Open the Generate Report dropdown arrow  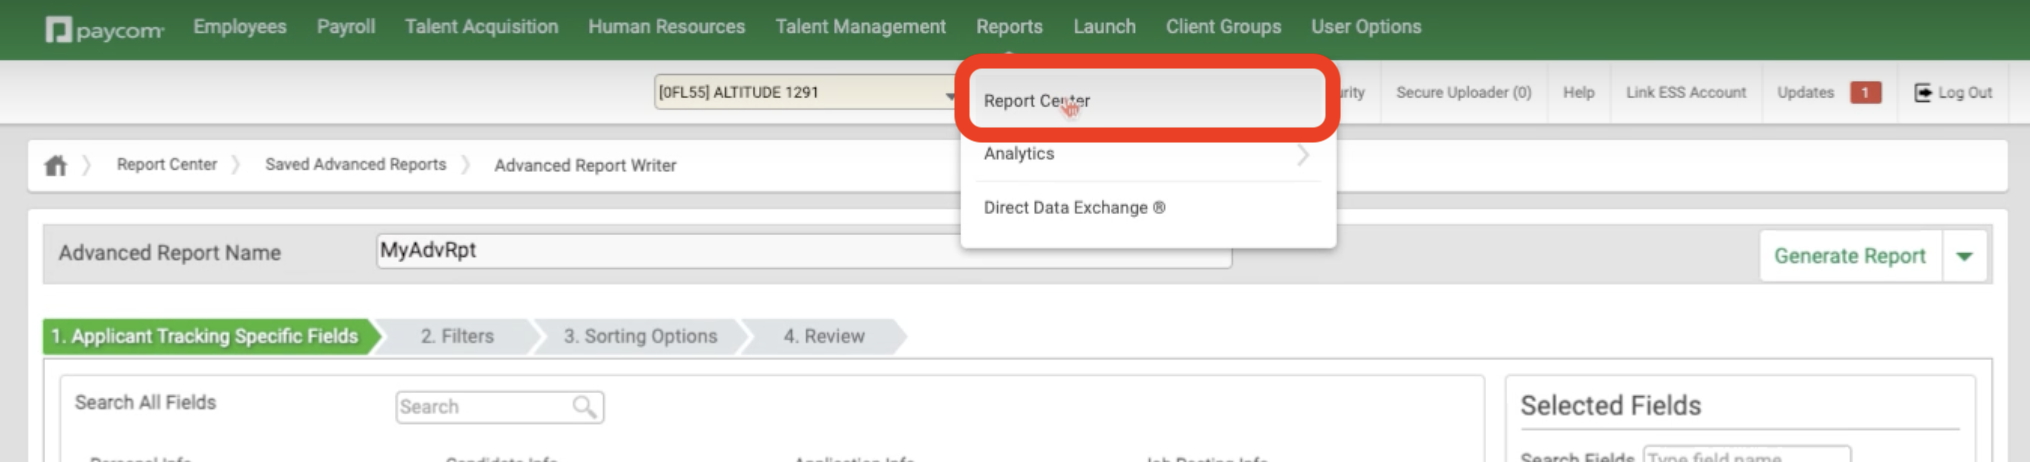point(1965,256)
